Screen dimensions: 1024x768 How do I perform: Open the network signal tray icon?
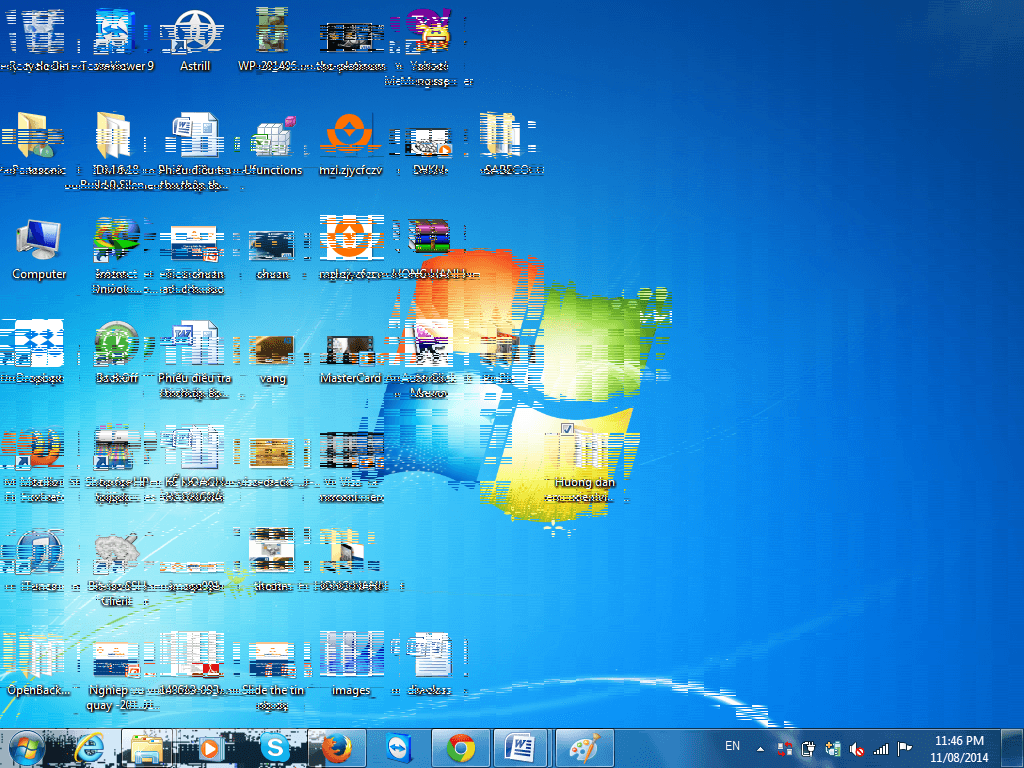point(881,748)
